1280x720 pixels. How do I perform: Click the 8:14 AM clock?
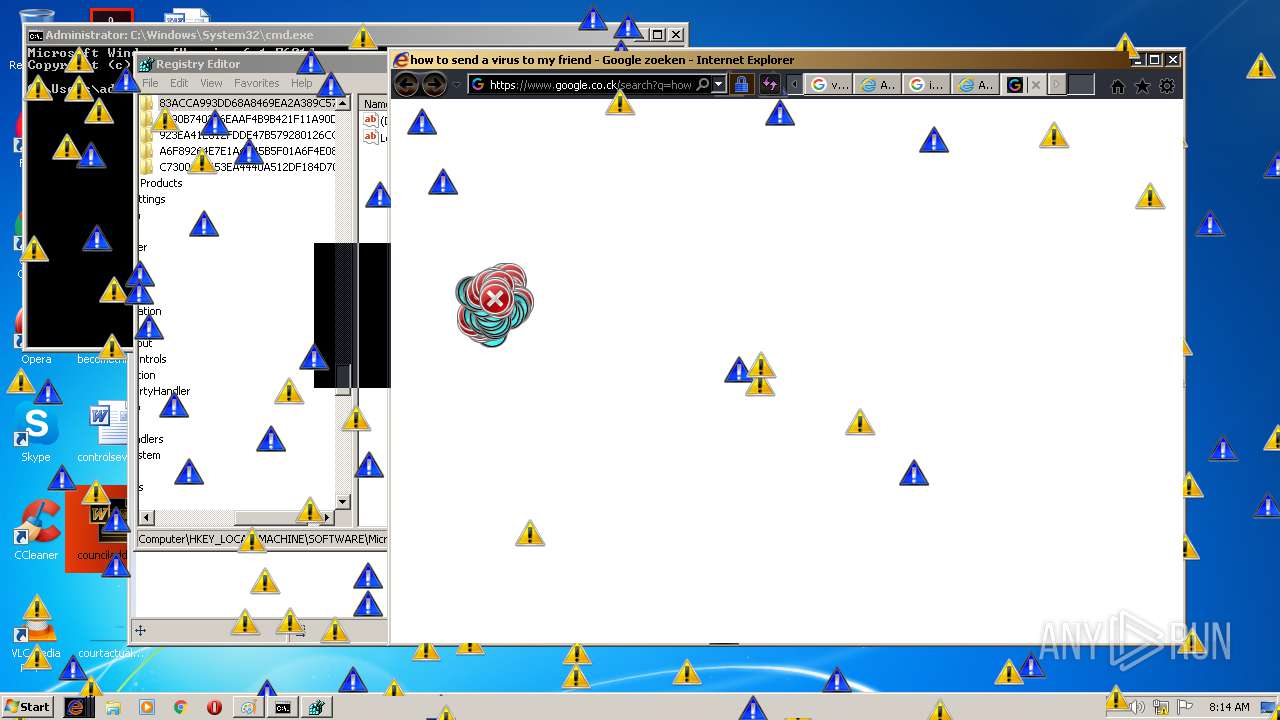tap(1229, 707)
